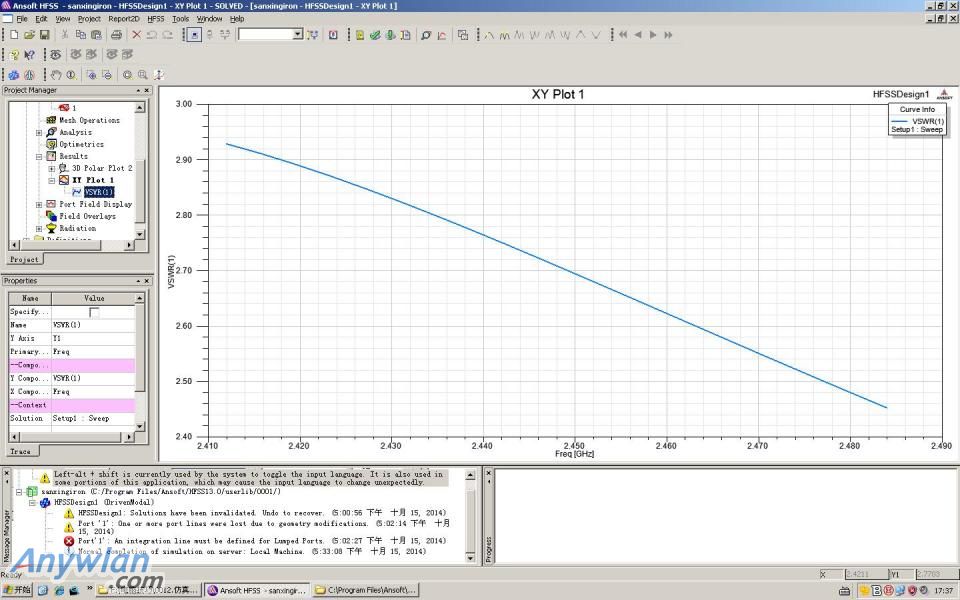This screenshot has height=600, width=960.
Task: Select VSWR(1) trace in project tree
Action: [x=98, y=192]
